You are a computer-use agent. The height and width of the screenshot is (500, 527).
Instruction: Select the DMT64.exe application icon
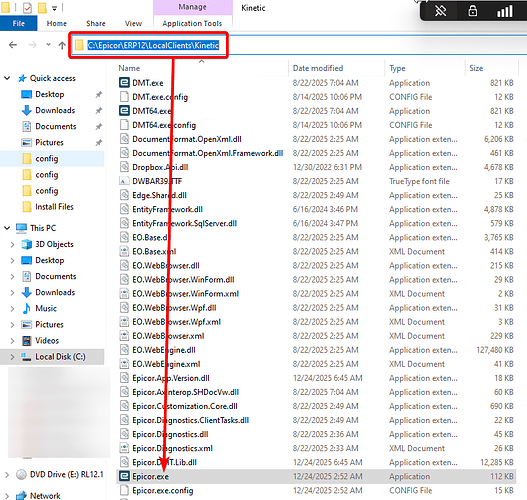(124, 111)
